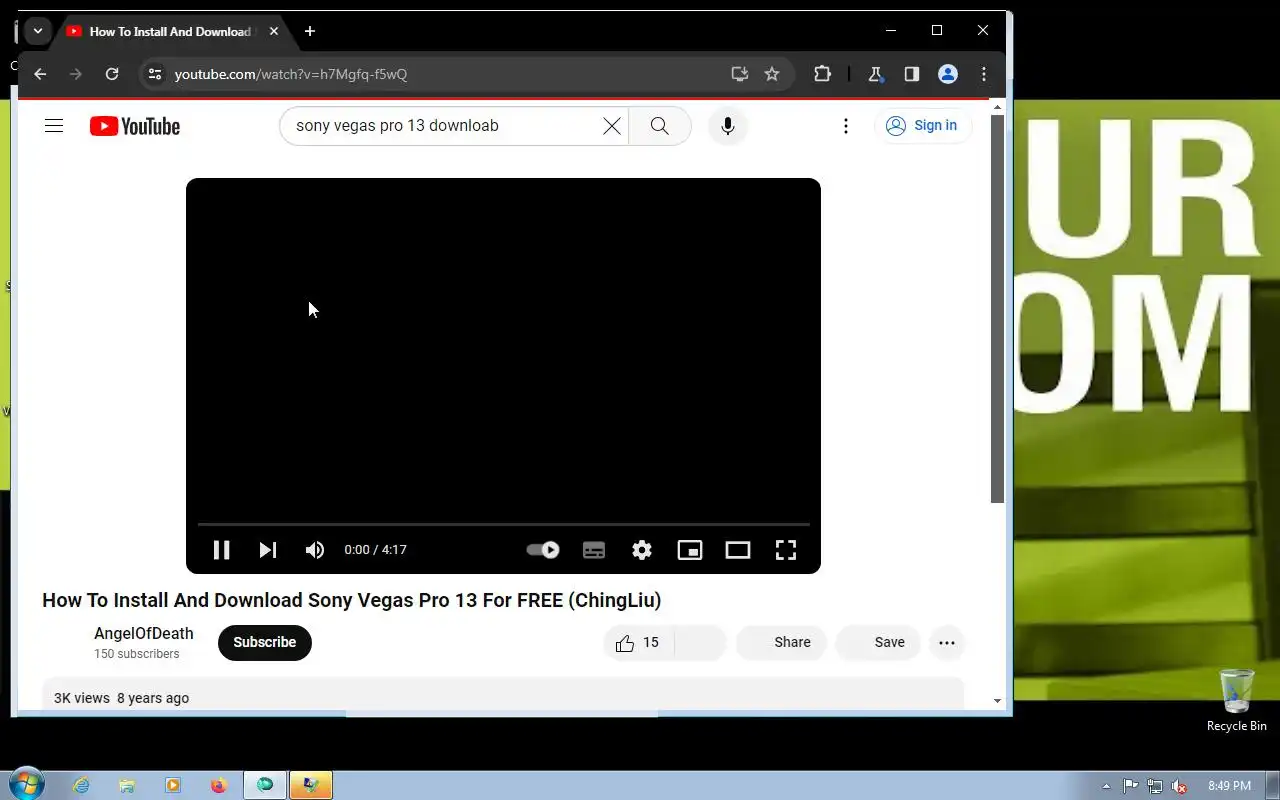Switch to theater mode
The height and width of the screenshot is (800, 1280).
coord(738,550)
